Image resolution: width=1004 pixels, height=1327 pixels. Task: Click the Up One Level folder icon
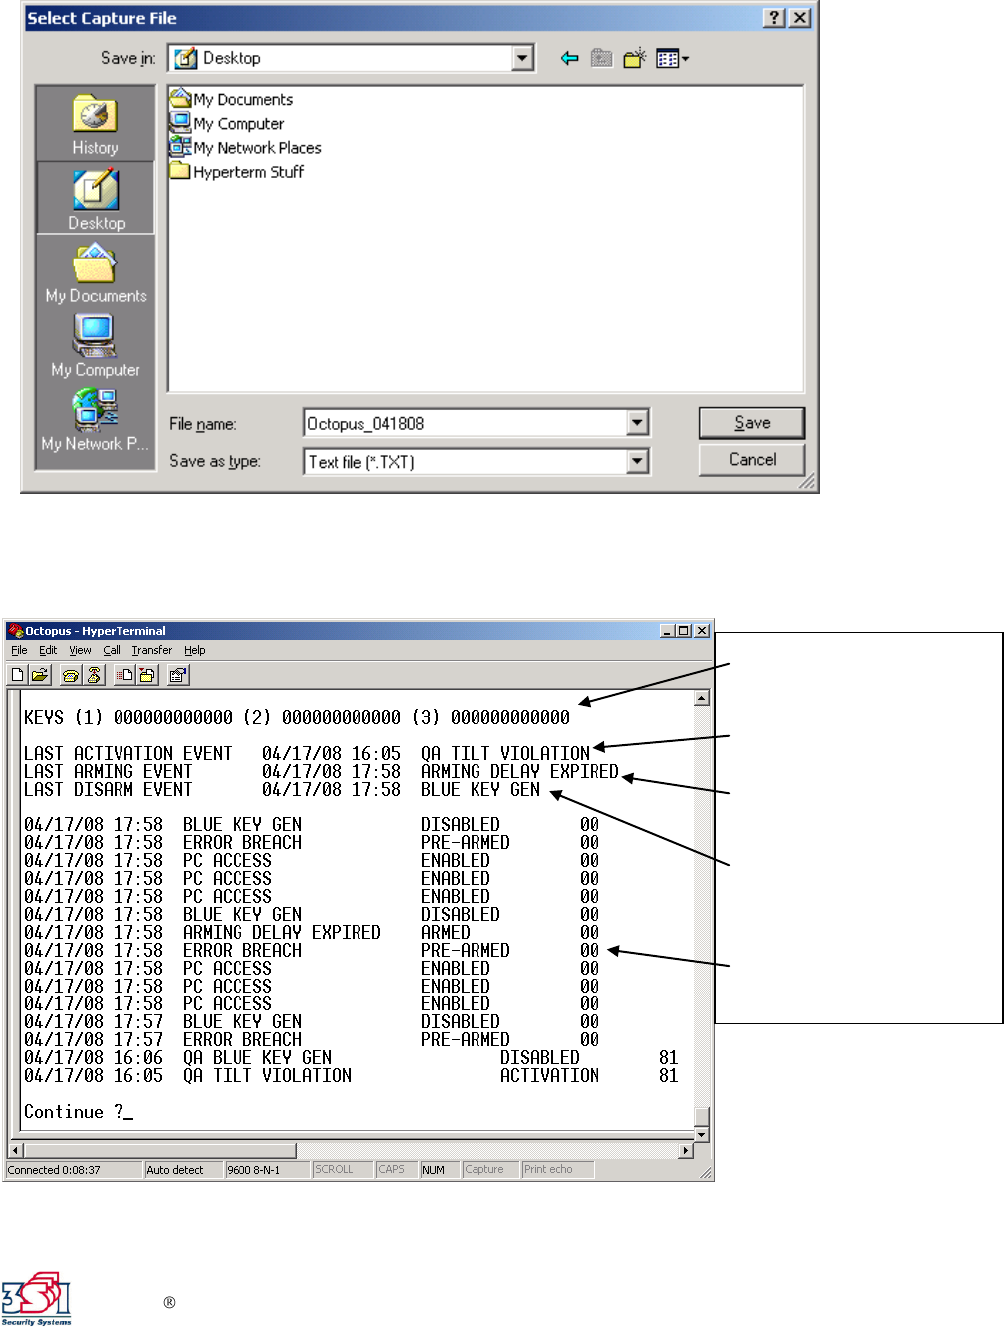click(x=601, y=59)
